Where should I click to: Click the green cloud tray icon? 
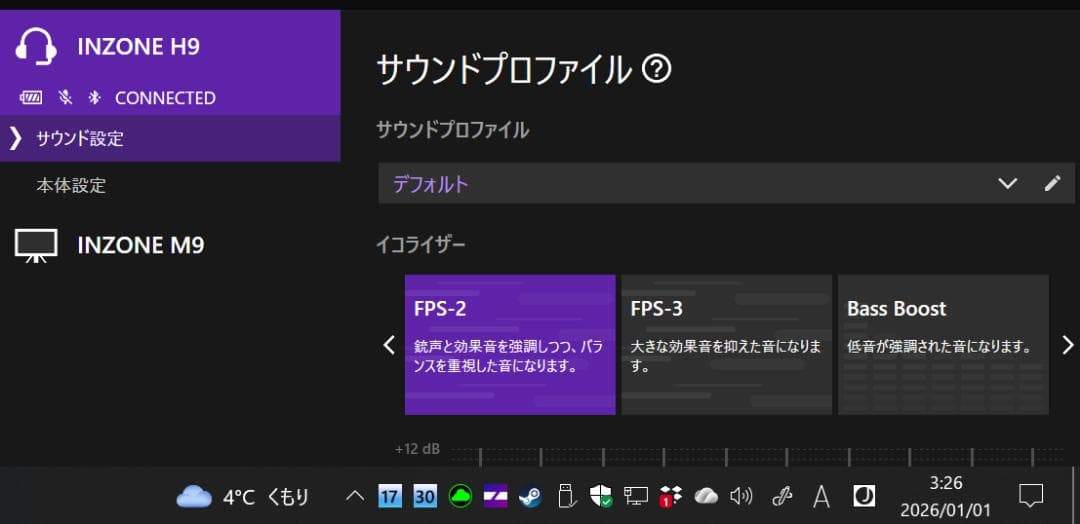(460, 496)
